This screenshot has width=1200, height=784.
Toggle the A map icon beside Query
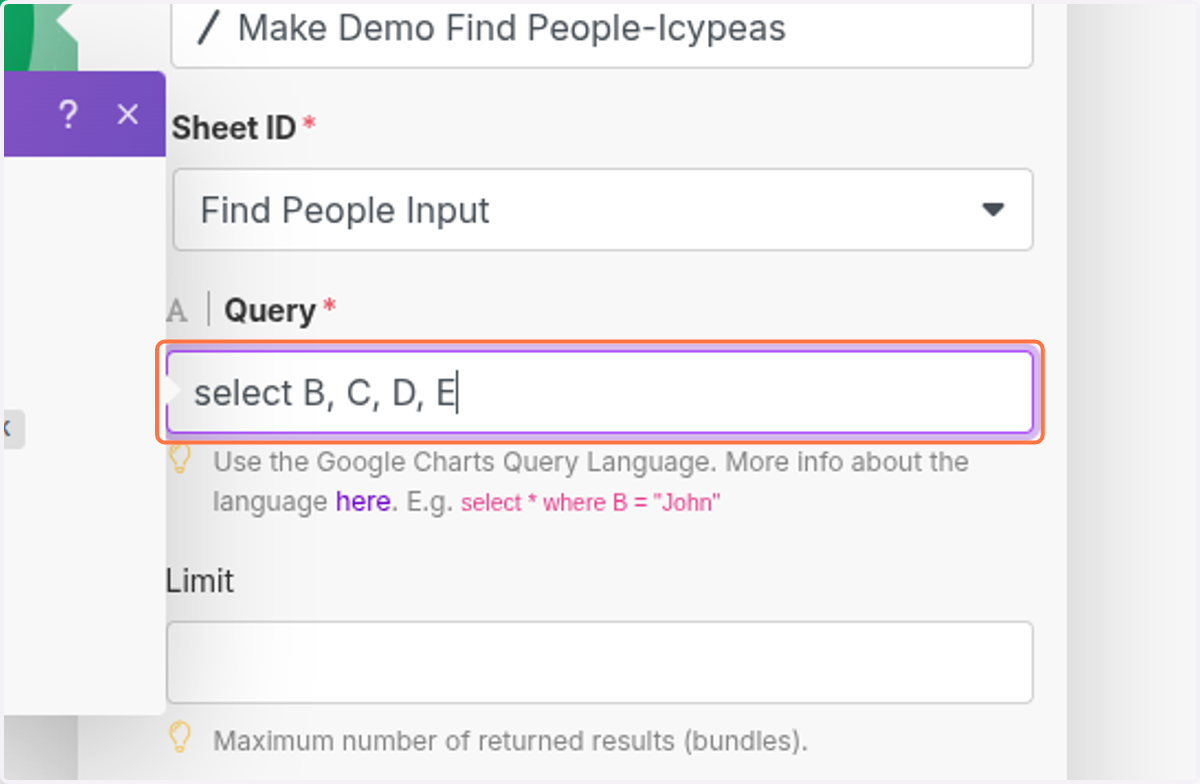pos(177,311)
